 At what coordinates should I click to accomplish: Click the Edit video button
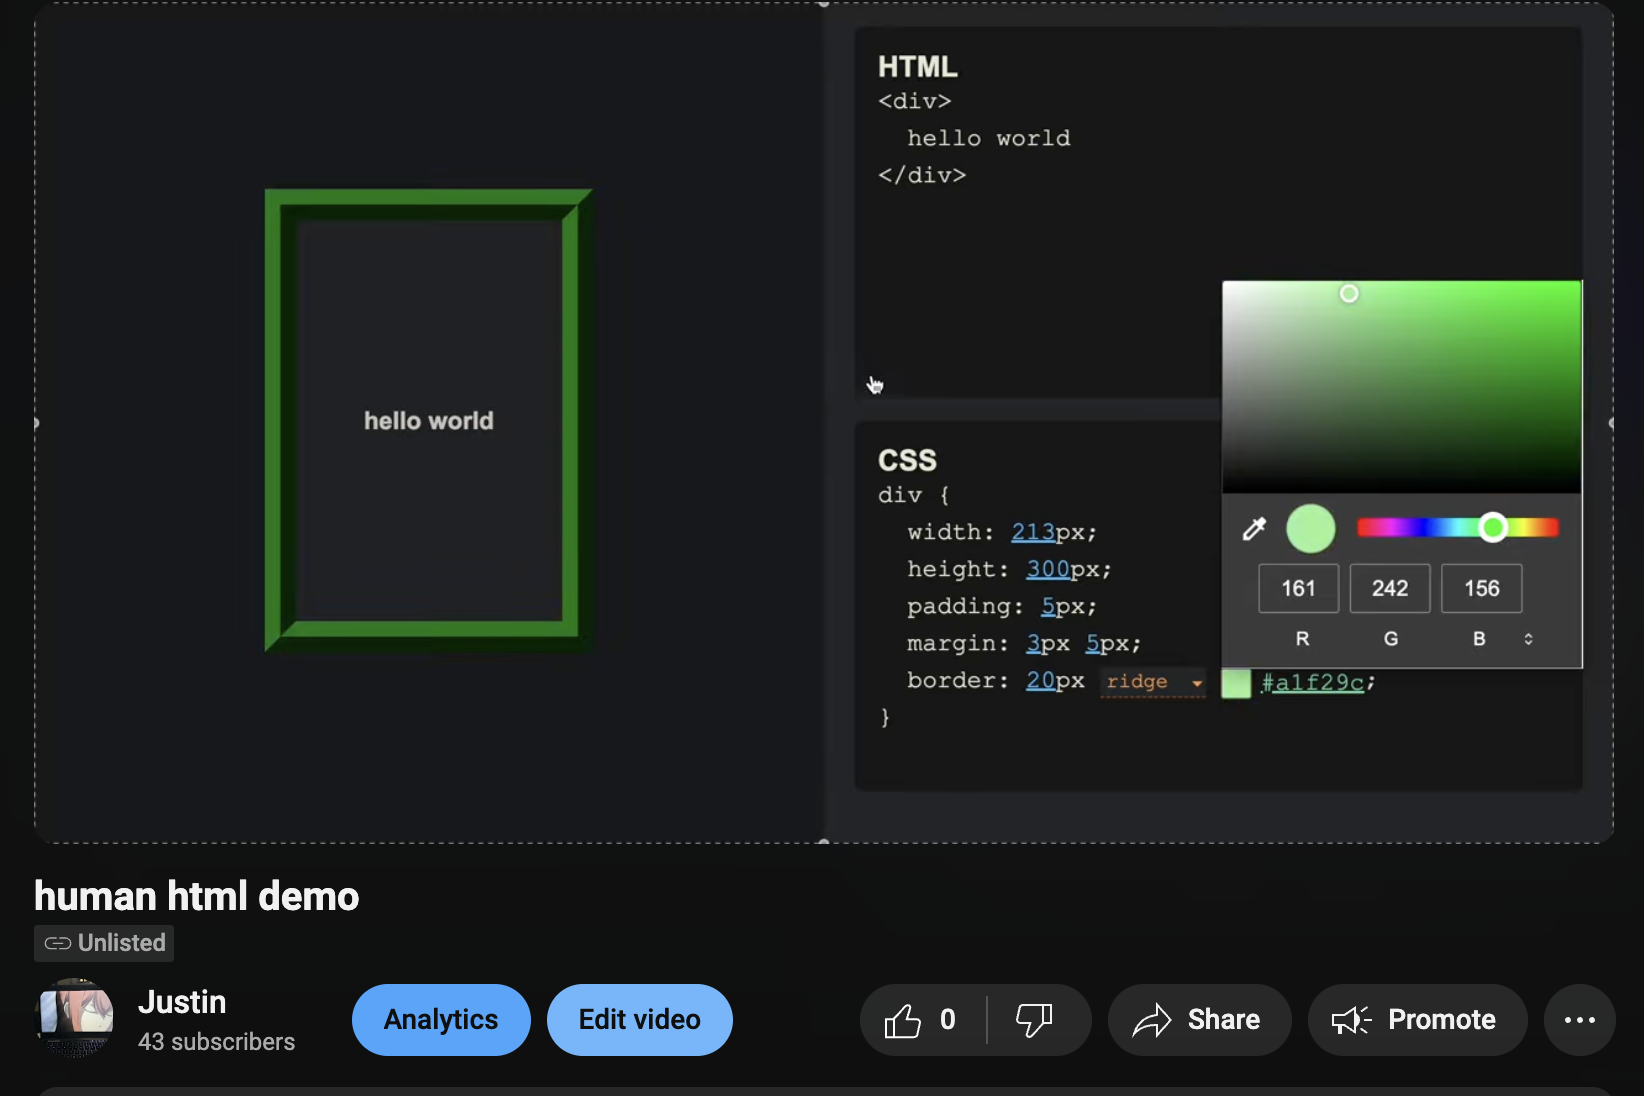pyautogui.click(x=639, y=1019)
